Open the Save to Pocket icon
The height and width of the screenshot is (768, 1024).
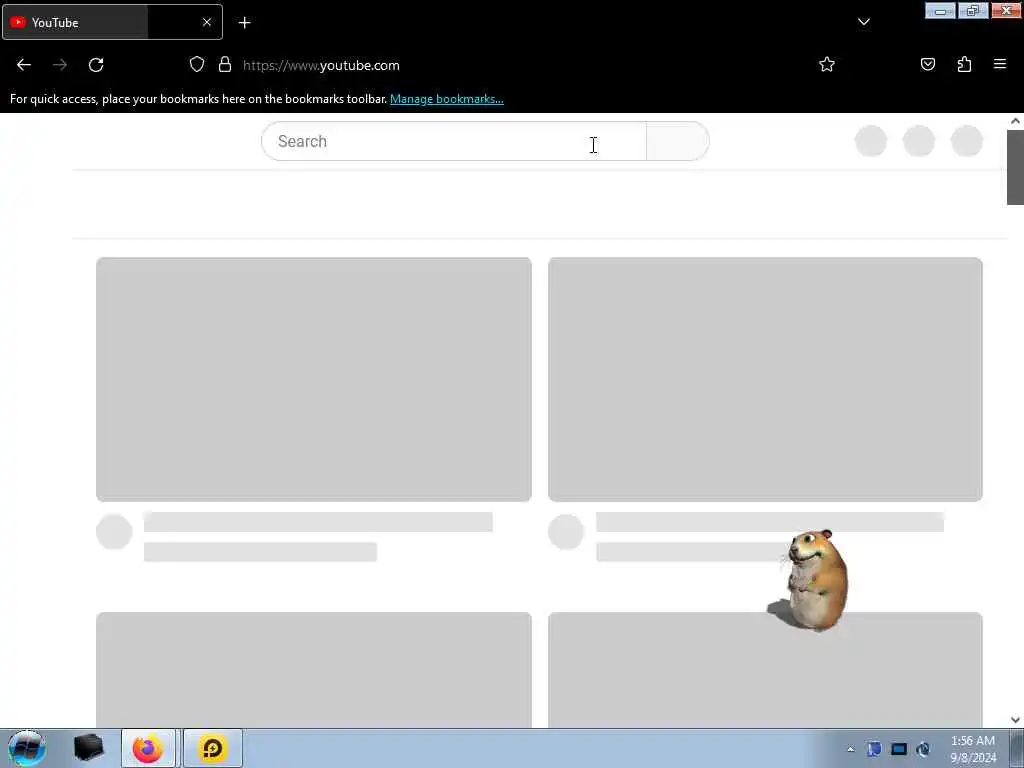pyautogui.click(x=927, y=64)
